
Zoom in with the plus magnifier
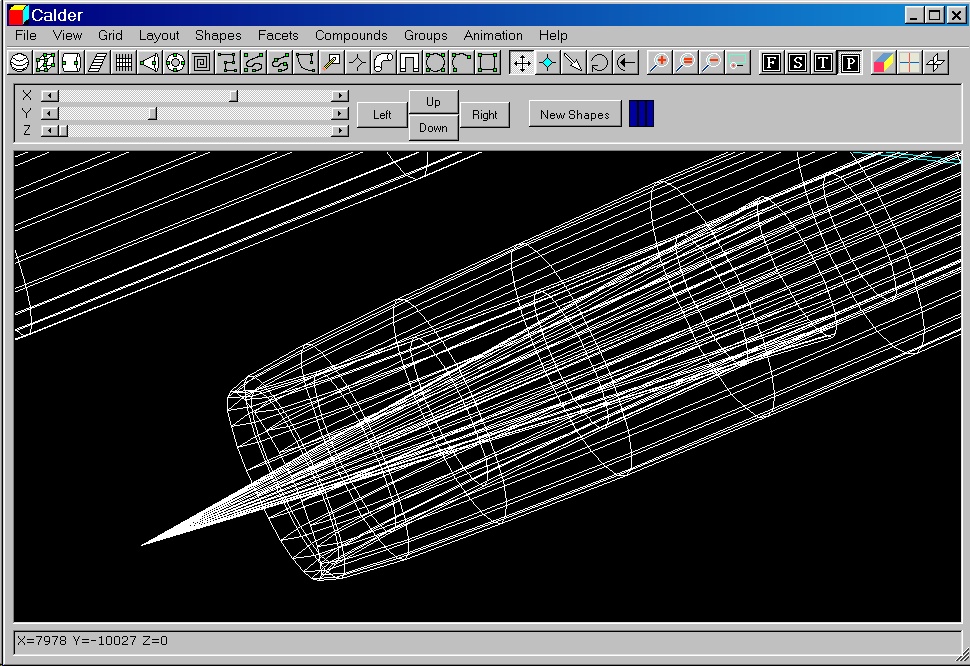click(659, 63)
